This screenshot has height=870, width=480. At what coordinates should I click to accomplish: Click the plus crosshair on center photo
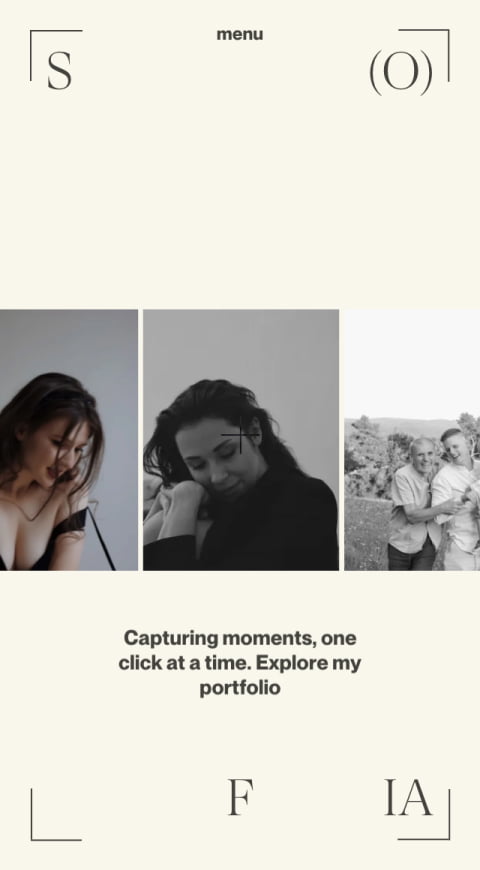240,435
